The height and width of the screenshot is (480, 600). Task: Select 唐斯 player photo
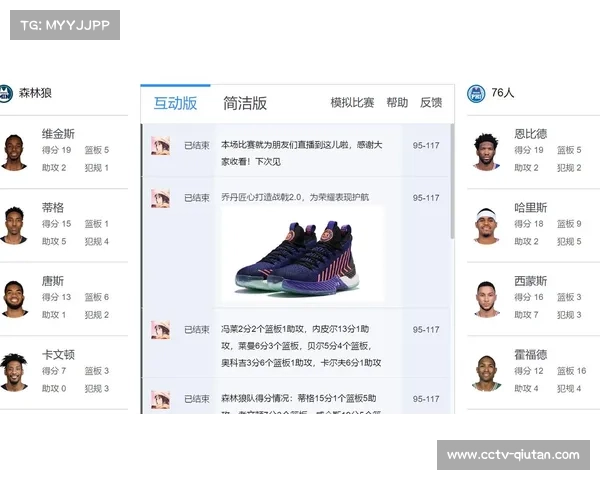[15, 299]
